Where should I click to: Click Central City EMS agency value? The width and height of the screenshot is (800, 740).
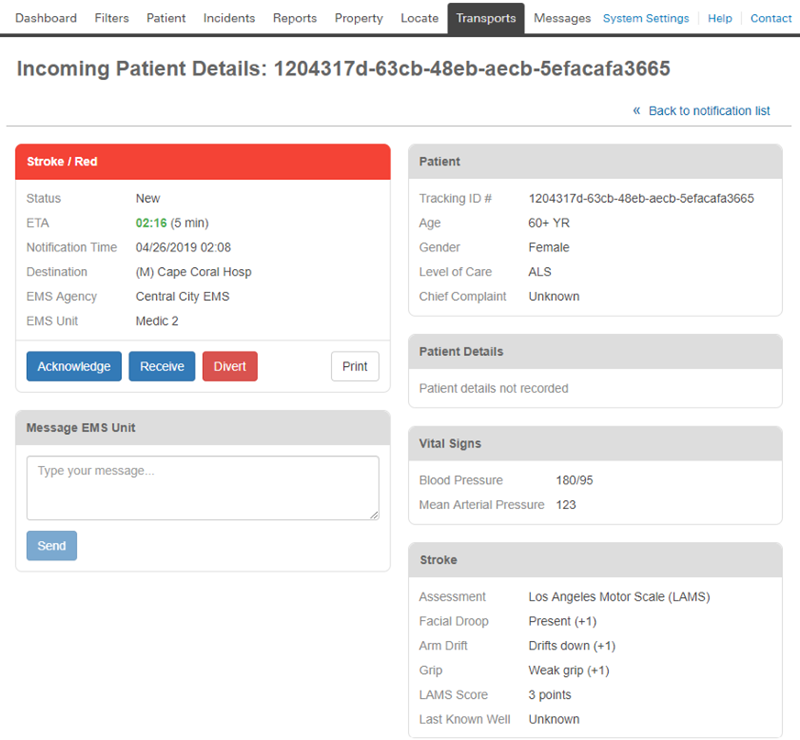point(183,297)
